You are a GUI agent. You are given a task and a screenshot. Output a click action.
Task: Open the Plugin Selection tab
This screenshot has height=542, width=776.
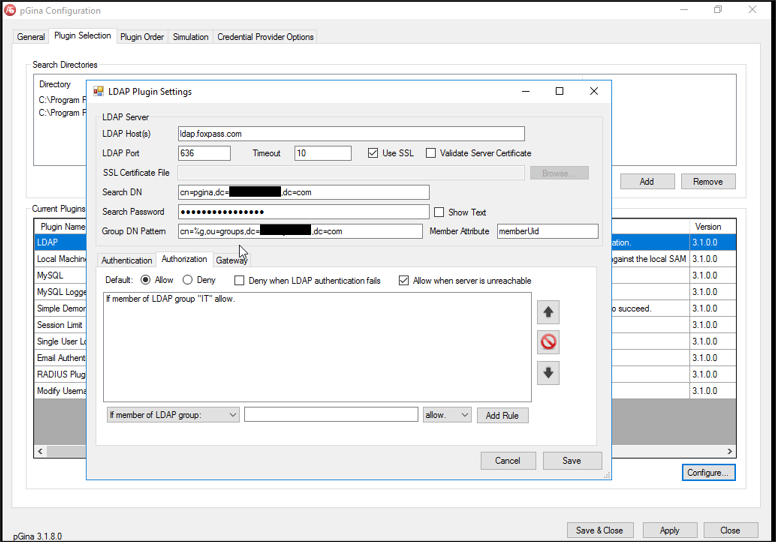tap(83, 36)
